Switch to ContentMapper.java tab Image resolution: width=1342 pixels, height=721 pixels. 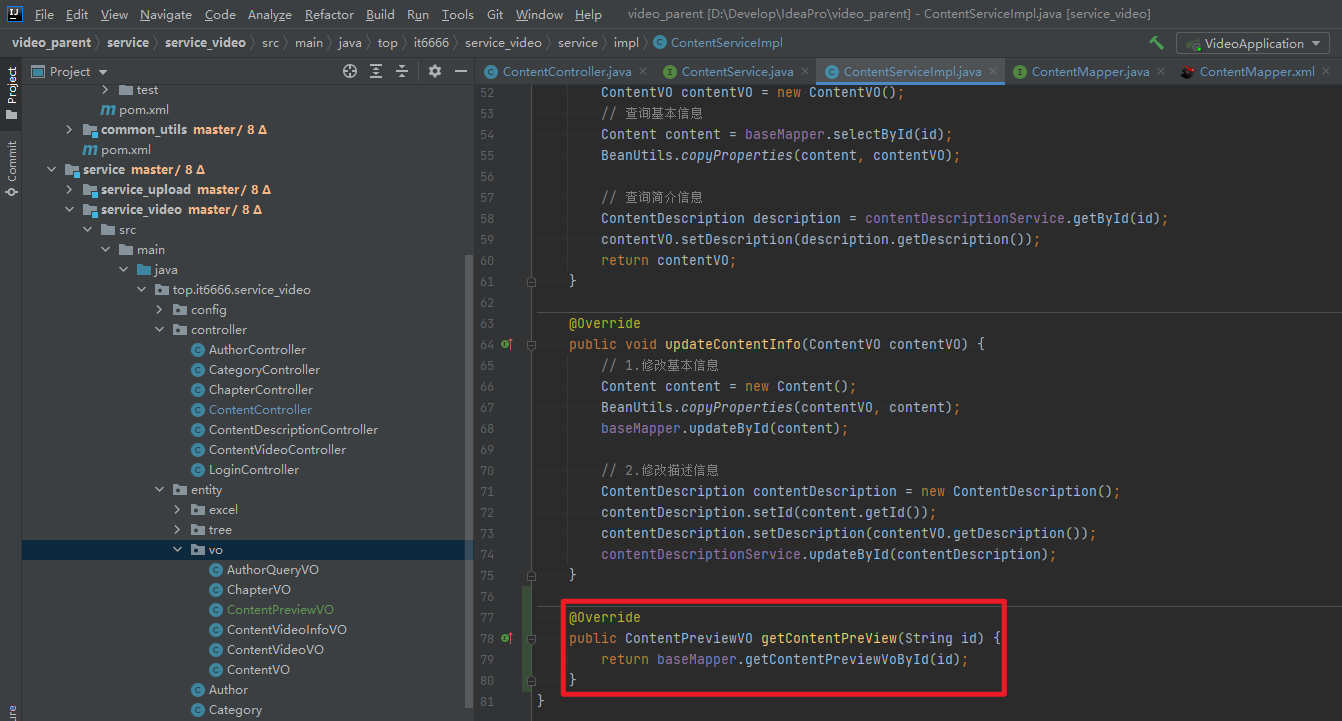pyautogui.click(x=1090, y=72)
